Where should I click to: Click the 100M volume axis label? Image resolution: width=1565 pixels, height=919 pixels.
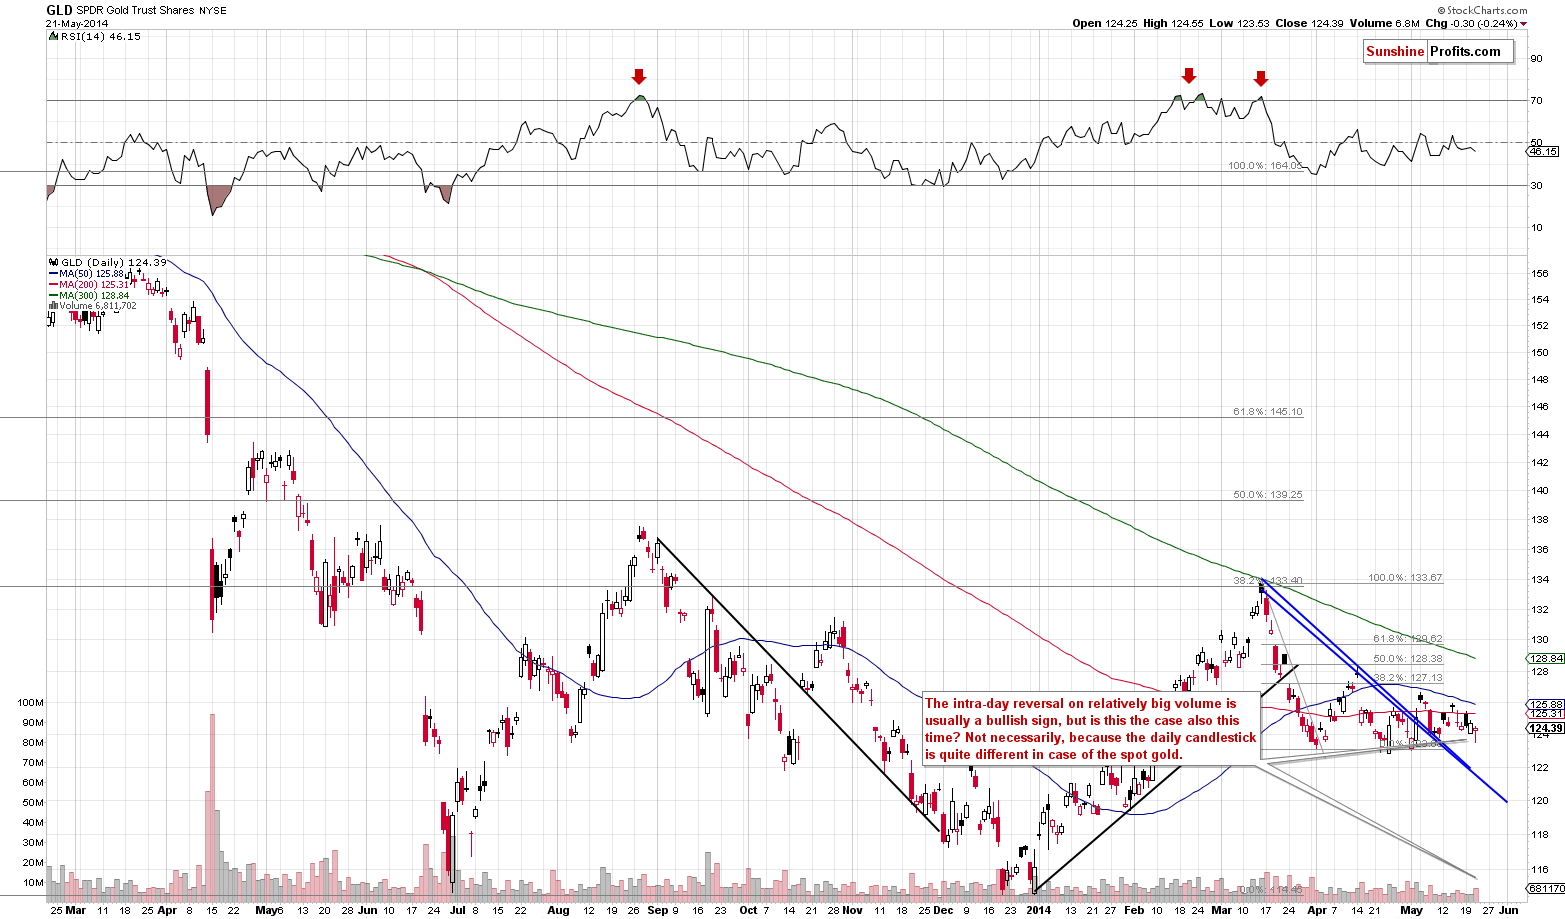[x=32, y=702]
